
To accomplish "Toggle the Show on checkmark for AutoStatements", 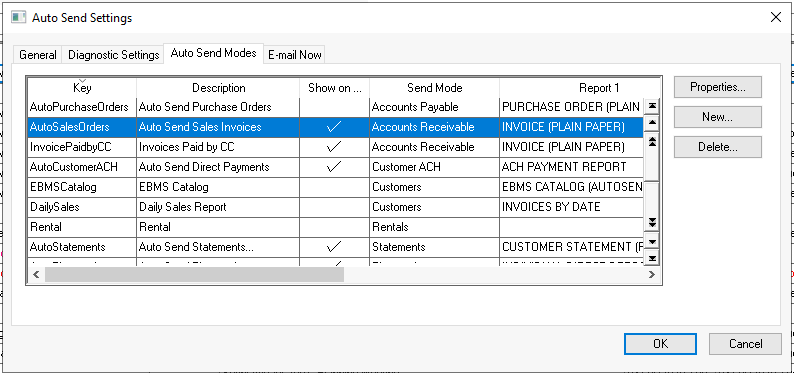I will coord(334,247).
